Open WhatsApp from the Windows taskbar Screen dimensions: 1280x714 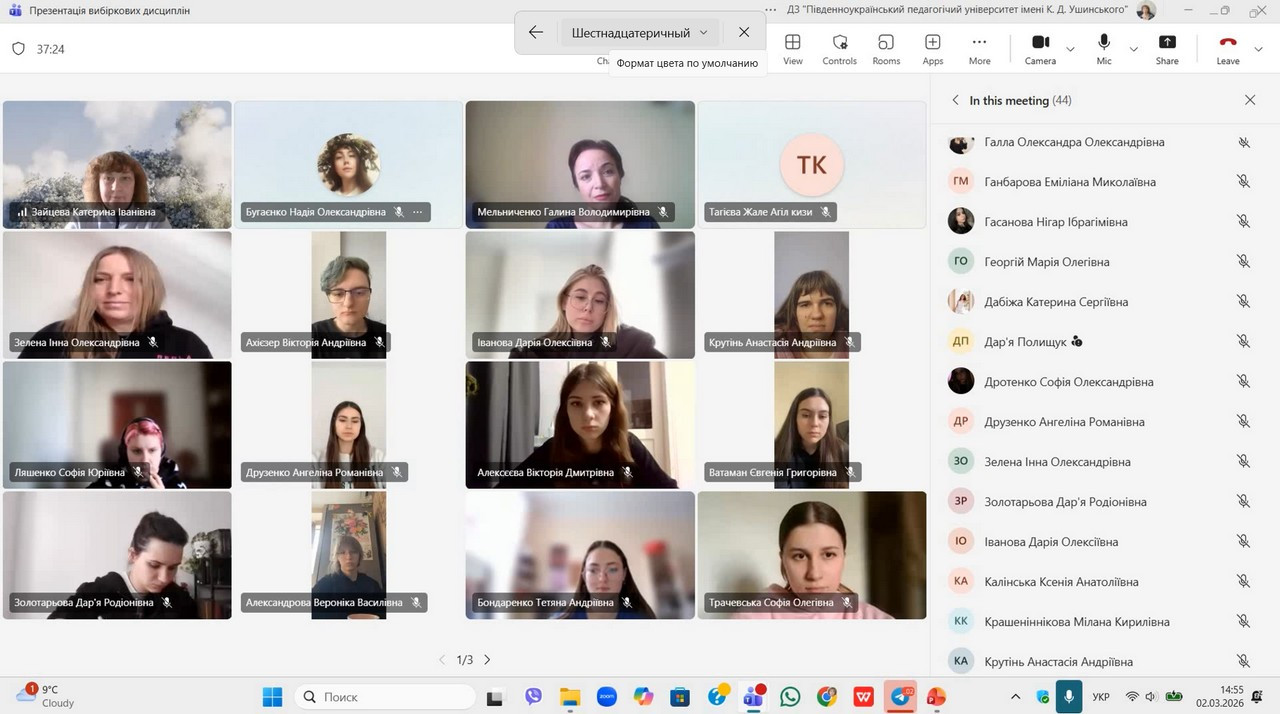pyautogui.click(x=790, y=697)
